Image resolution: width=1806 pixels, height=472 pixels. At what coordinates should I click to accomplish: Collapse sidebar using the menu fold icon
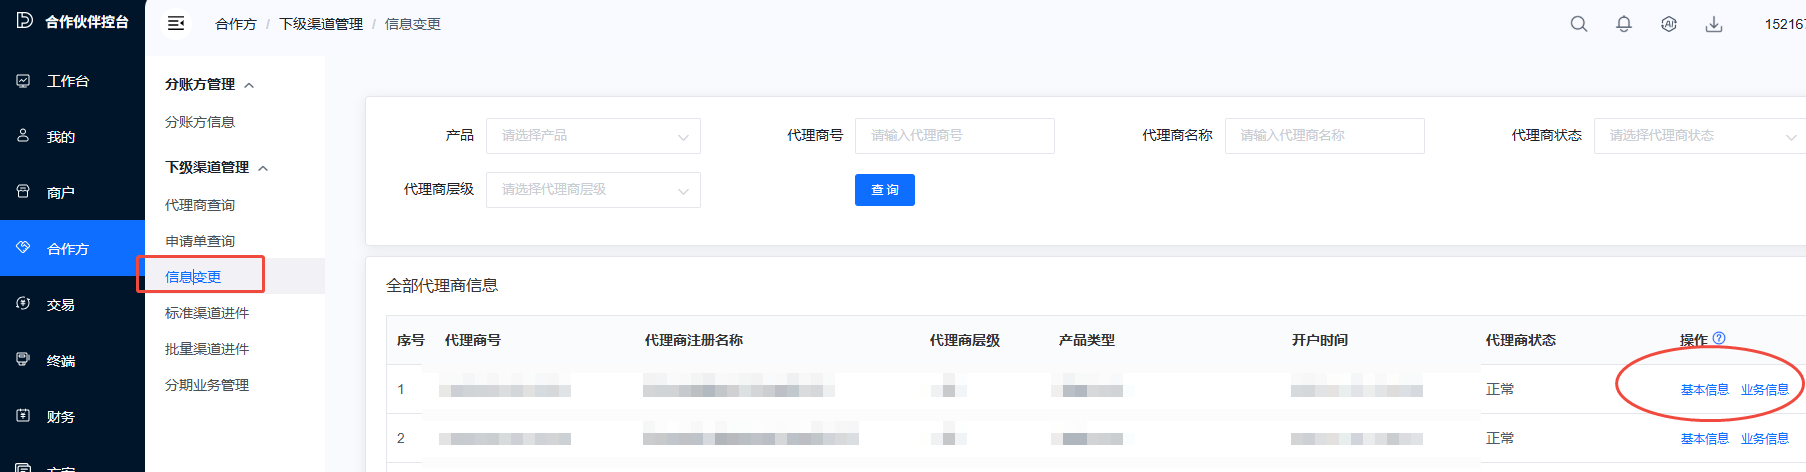pos(176,23)
